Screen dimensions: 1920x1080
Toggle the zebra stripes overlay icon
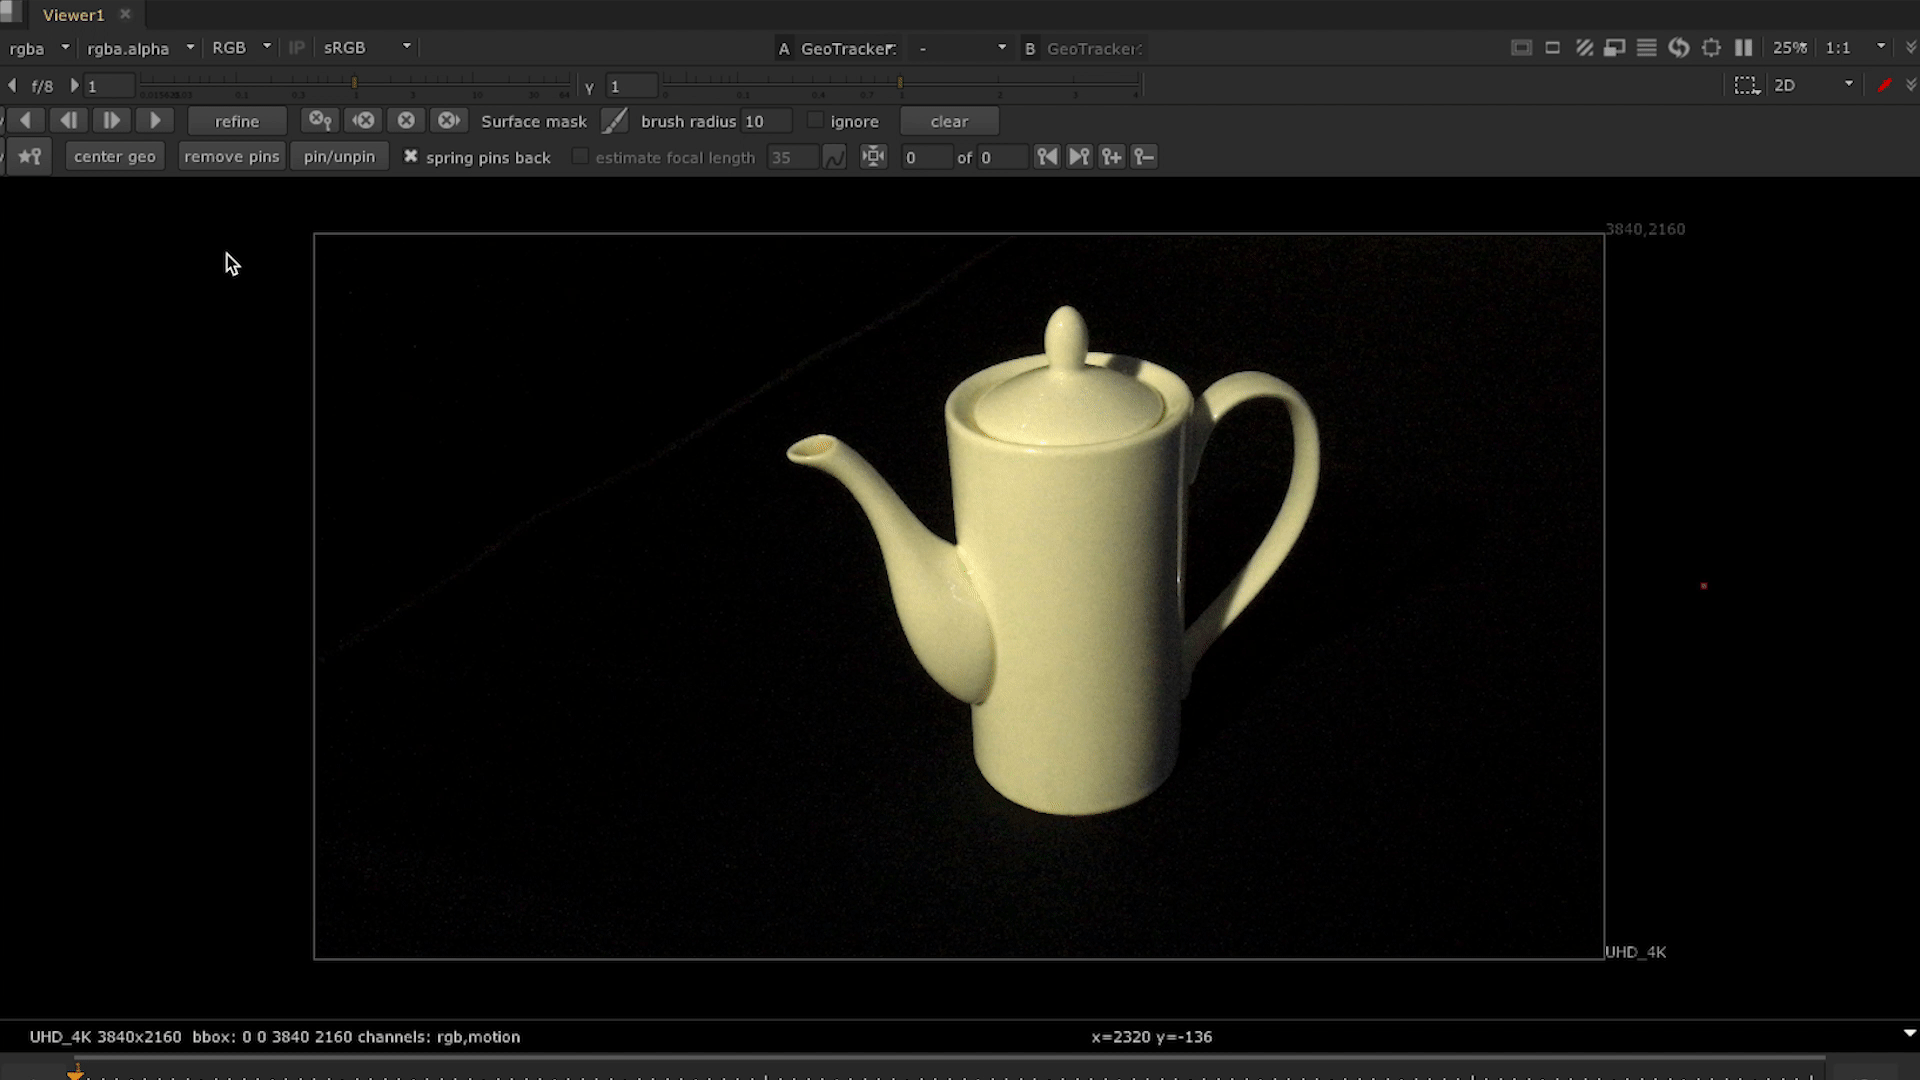pyautogui.click(x=1584, y=48)
